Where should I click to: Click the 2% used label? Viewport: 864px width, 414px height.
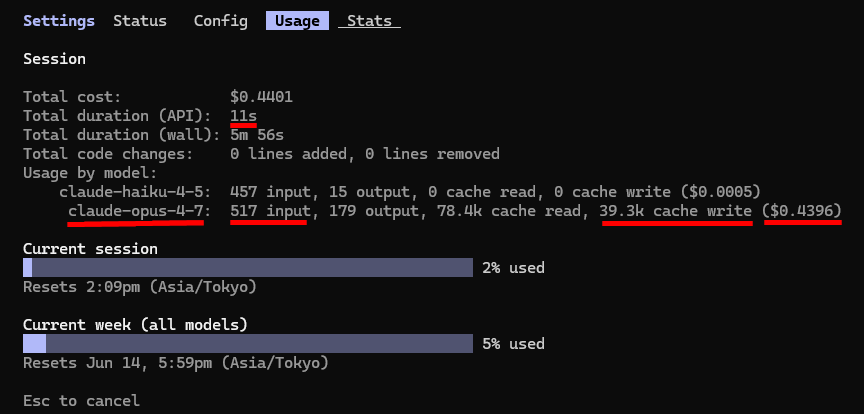513,268
